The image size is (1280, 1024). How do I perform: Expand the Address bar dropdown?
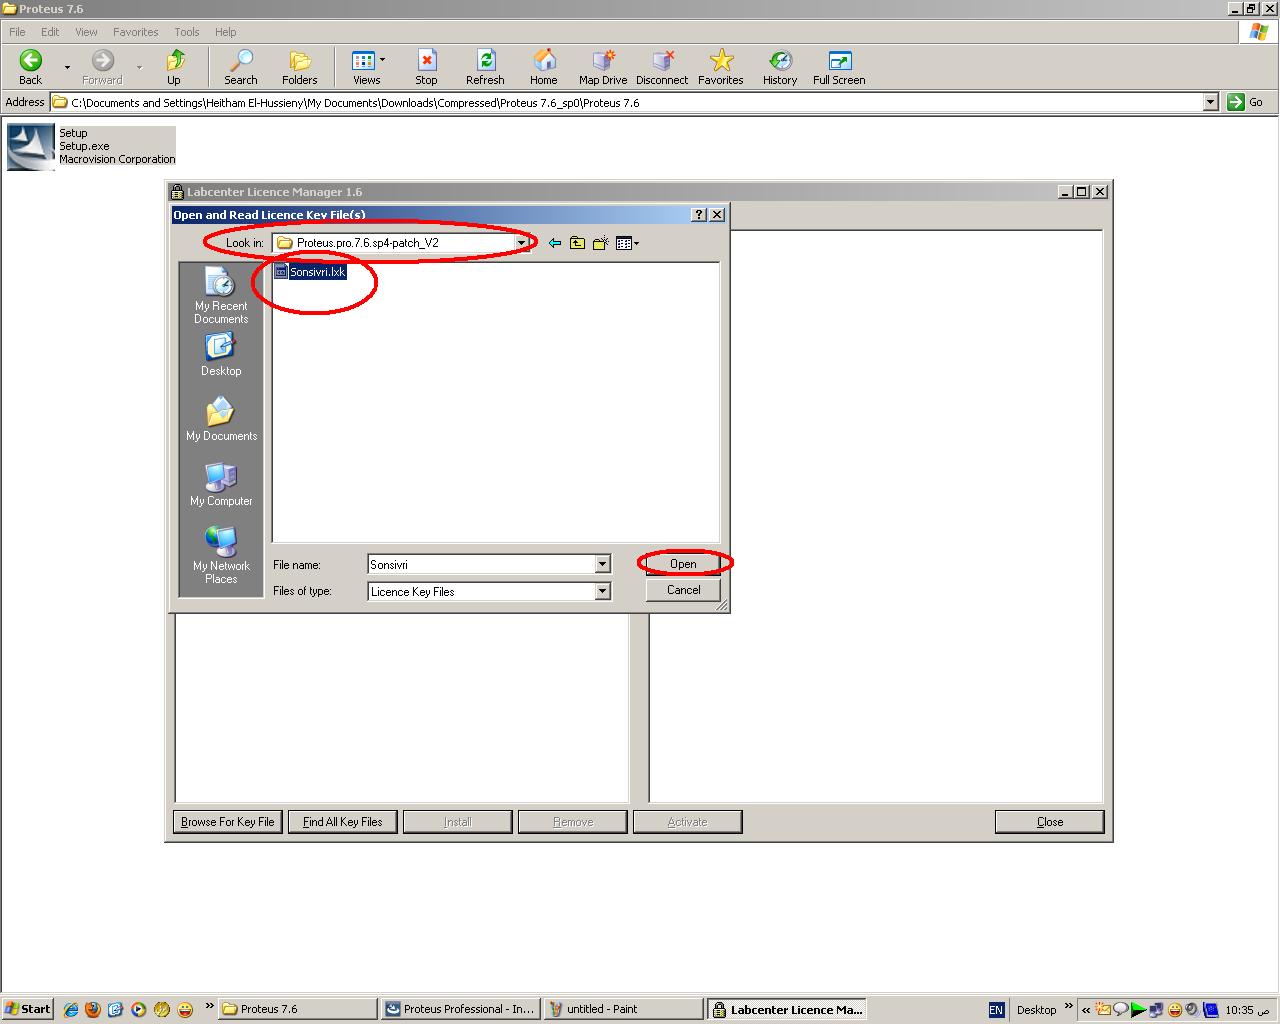(1210, 102)
